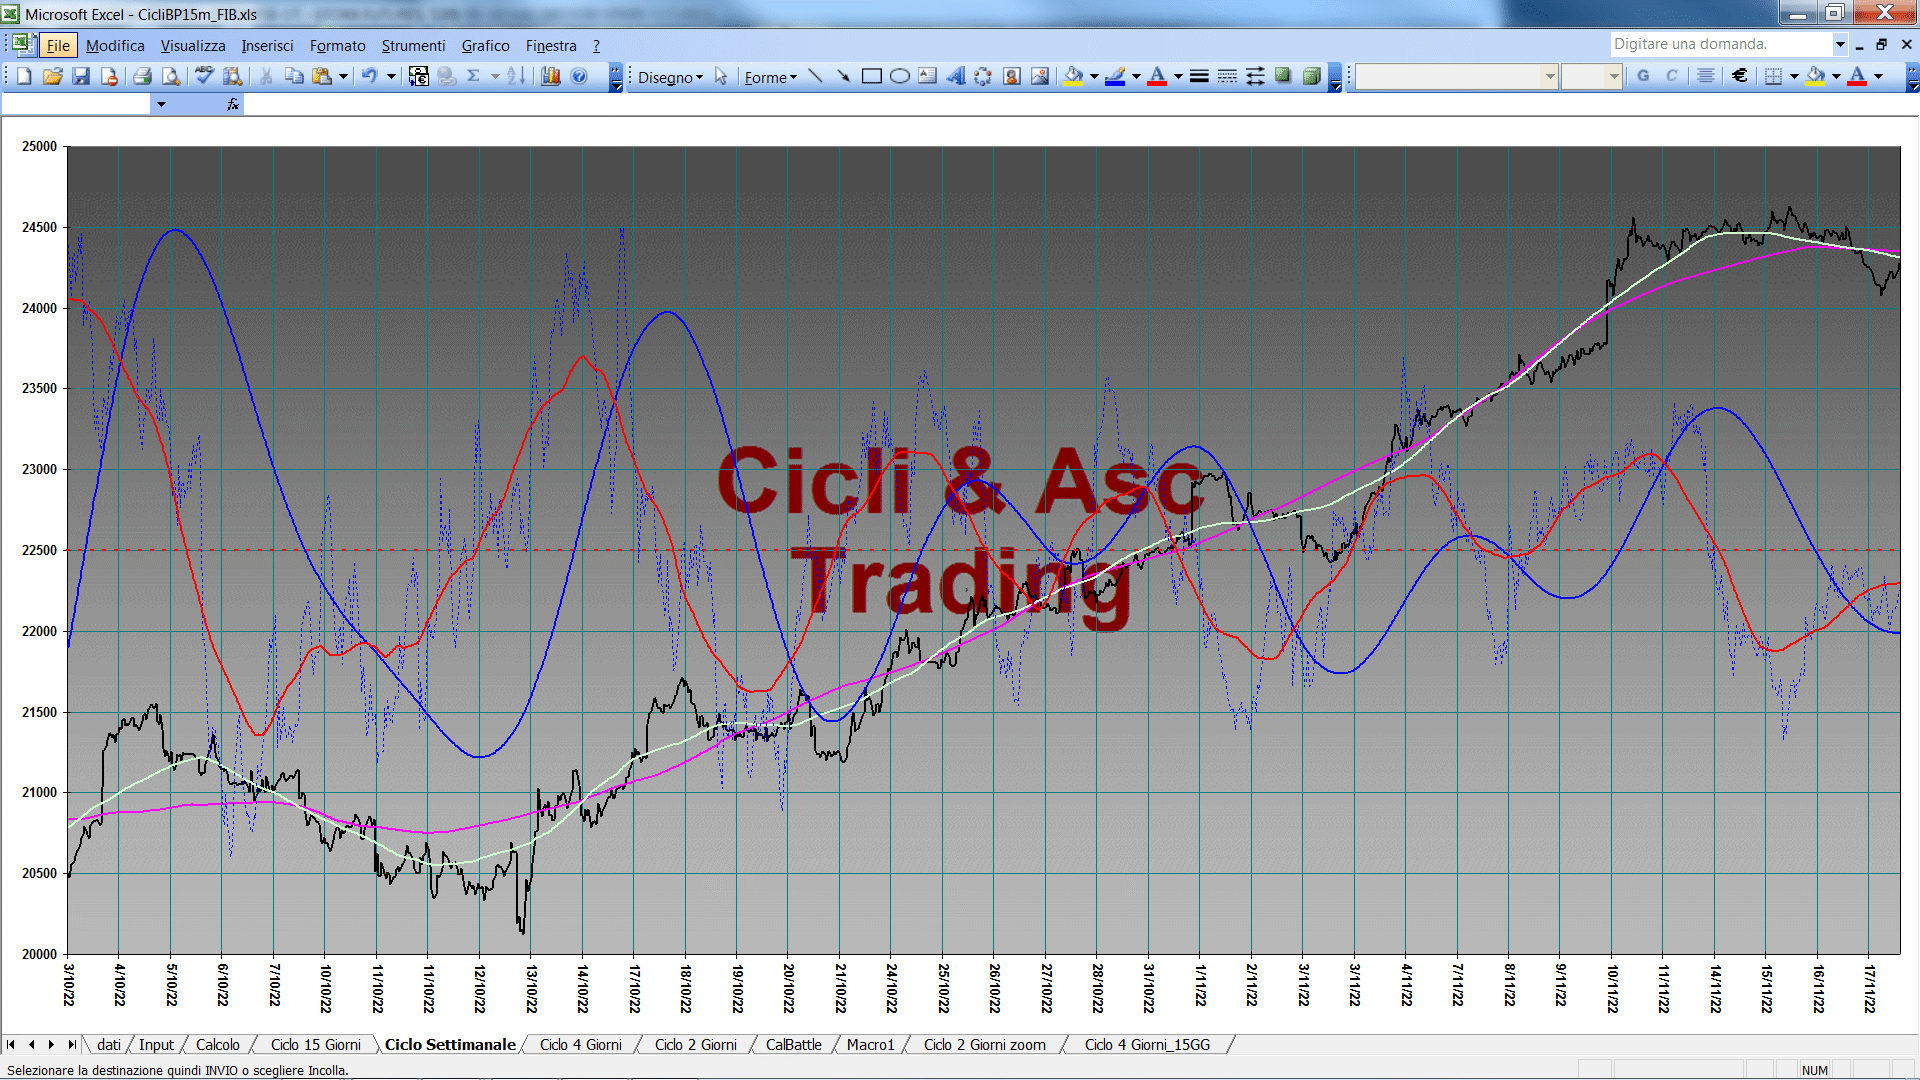This screenshot has height=1080, width=1920.
Task: Open the Arrow Style options
Action: click(x=1255, y=76)
